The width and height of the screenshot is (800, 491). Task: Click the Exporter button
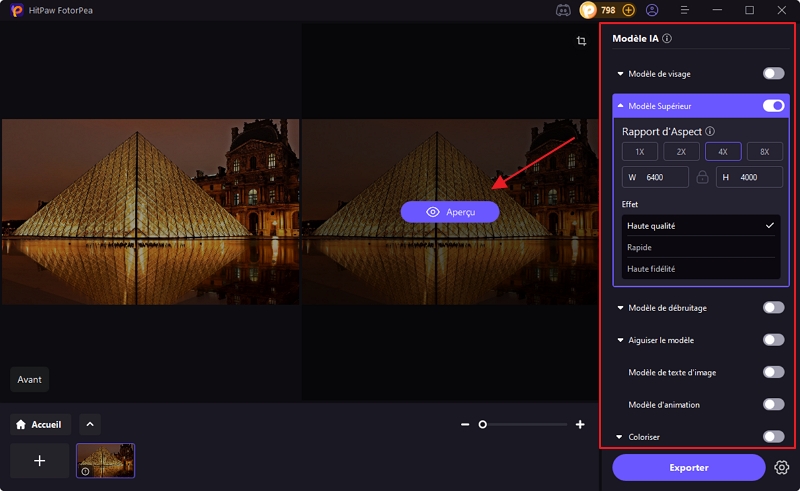click(688, 467)
